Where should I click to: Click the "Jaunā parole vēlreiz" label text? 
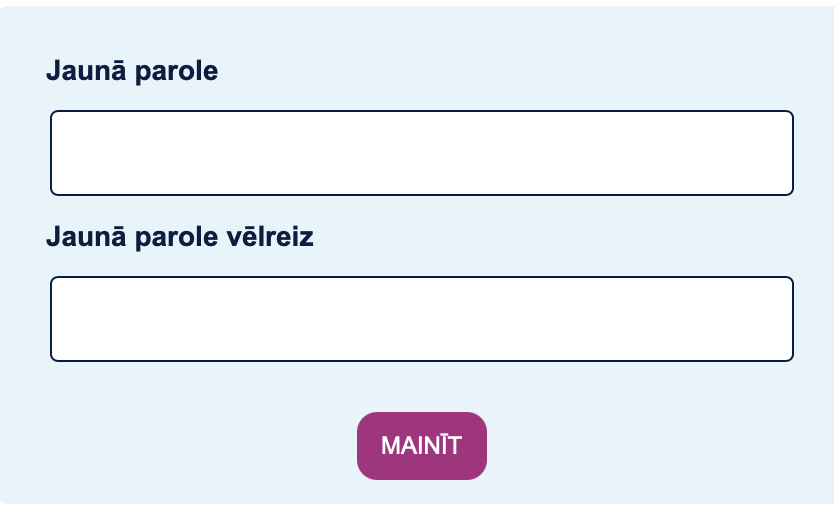180,237
